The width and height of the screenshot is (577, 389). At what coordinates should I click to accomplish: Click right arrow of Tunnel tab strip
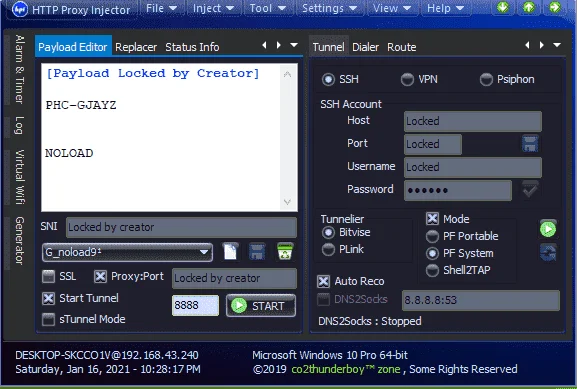pyautogui.click(x=542, y=45)
